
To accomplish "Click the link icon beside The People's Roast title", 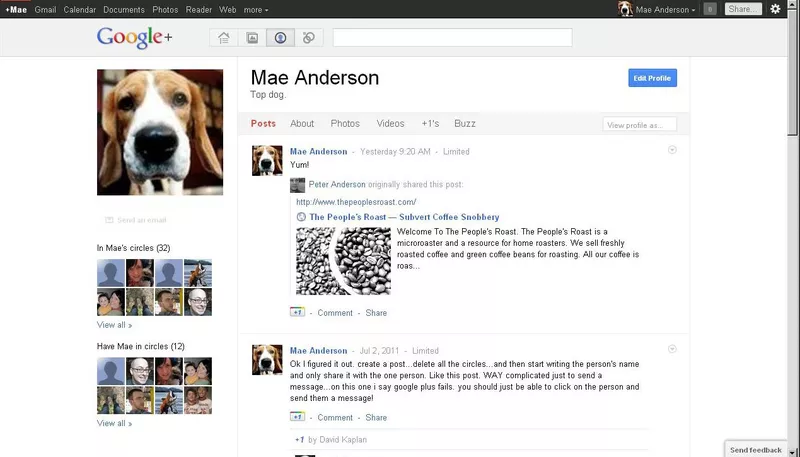I will pos(301,217).
